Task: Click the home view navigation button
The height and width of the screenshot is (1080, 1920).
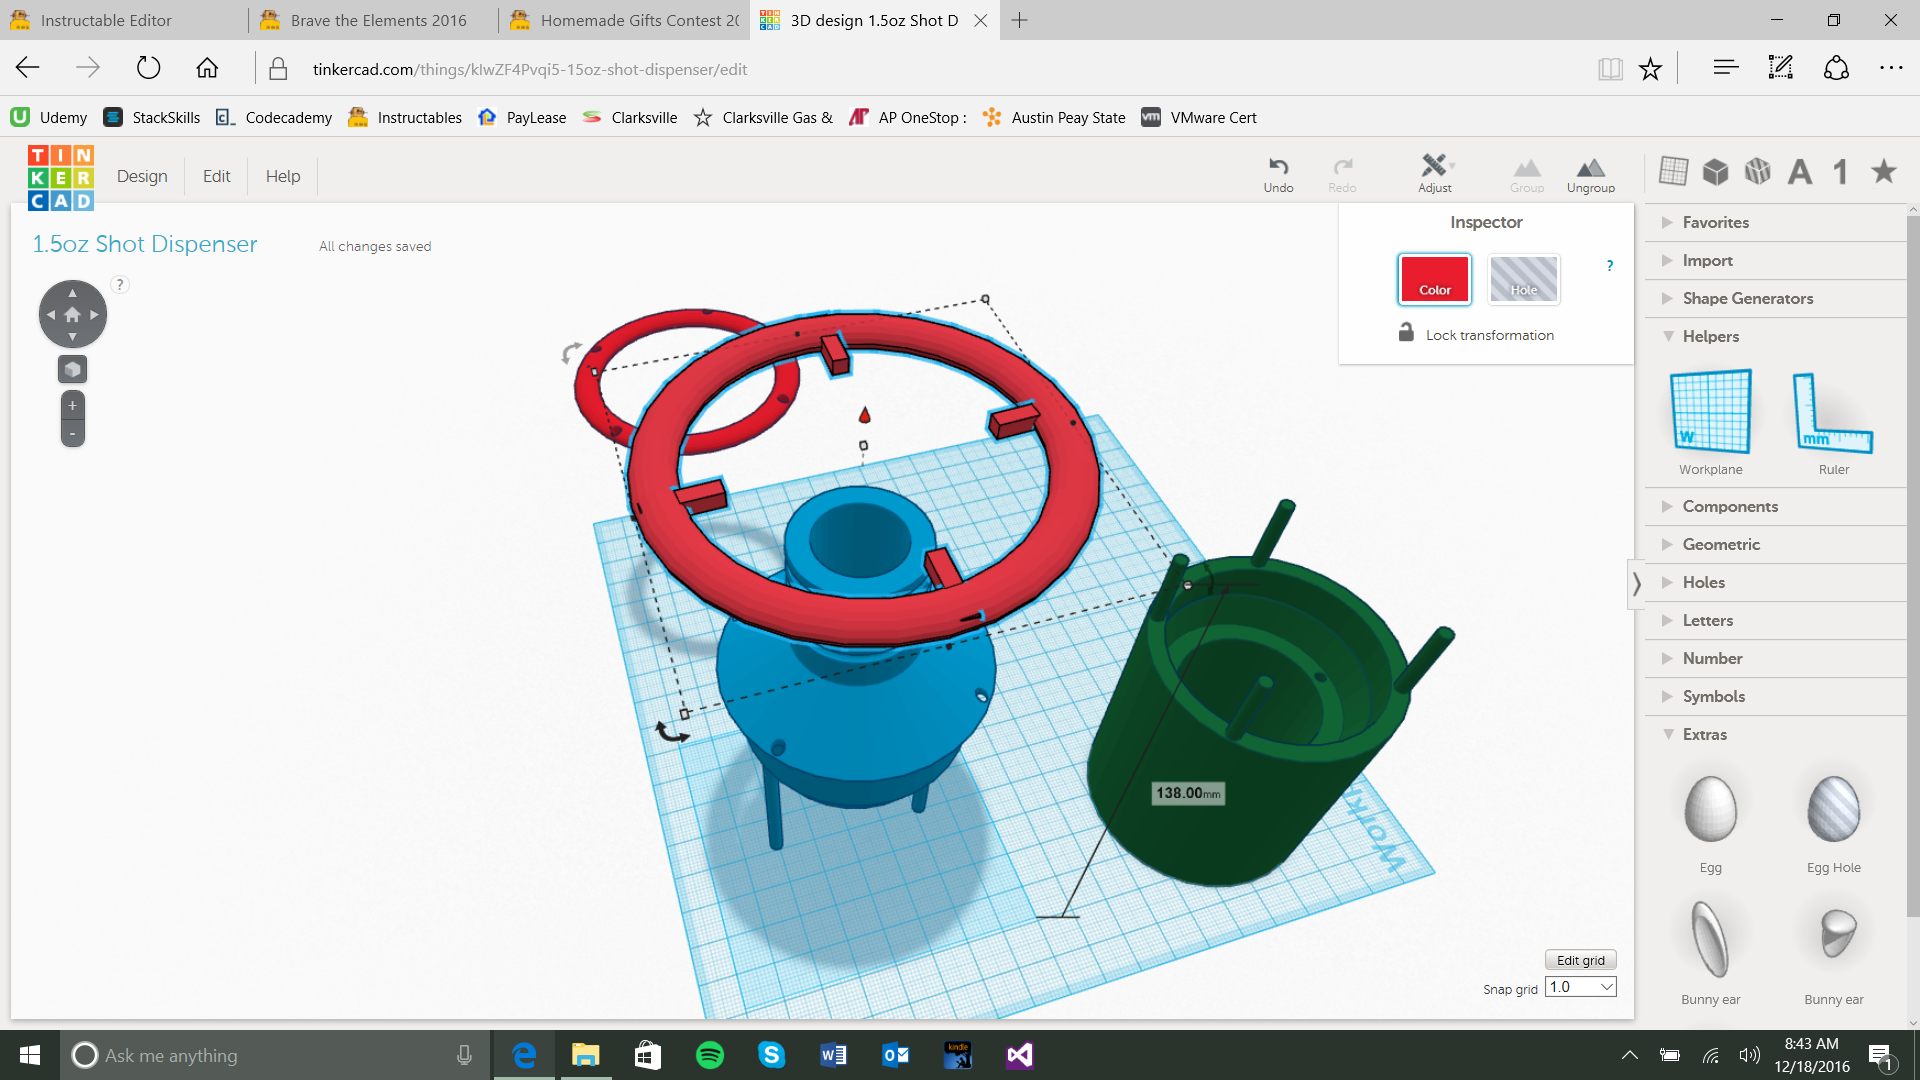Action: click(x=72, y=314)
